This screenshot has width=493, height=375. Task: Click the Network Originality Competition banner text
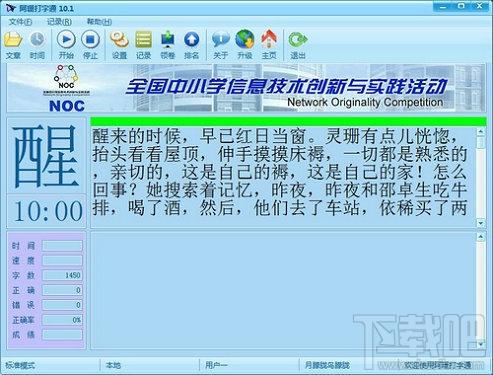tap(365, 102)
